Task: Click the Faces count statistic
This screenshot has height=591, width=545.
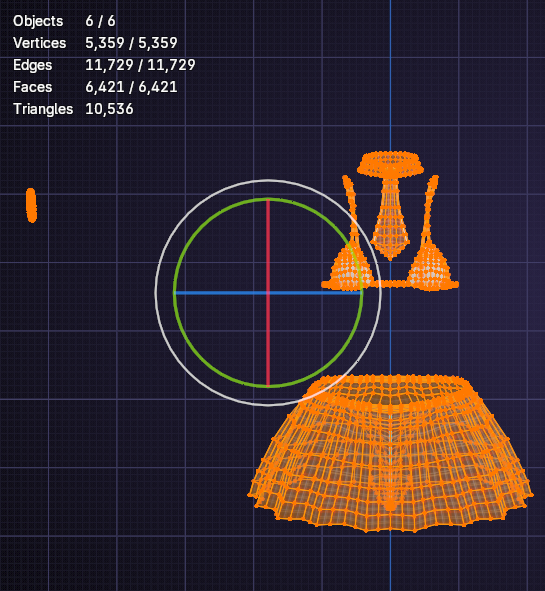Action: point(95,87)
